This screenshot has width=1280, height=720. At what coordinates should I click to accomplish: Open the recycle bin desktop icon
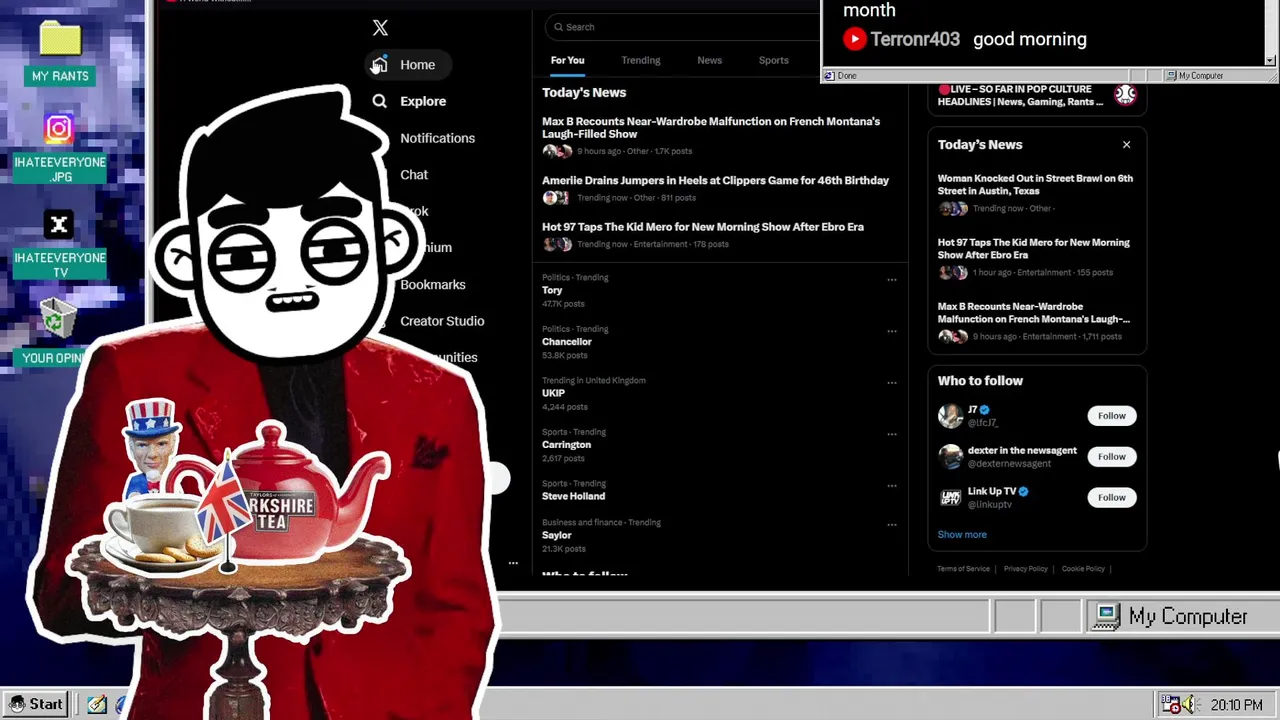pos(58,318)
